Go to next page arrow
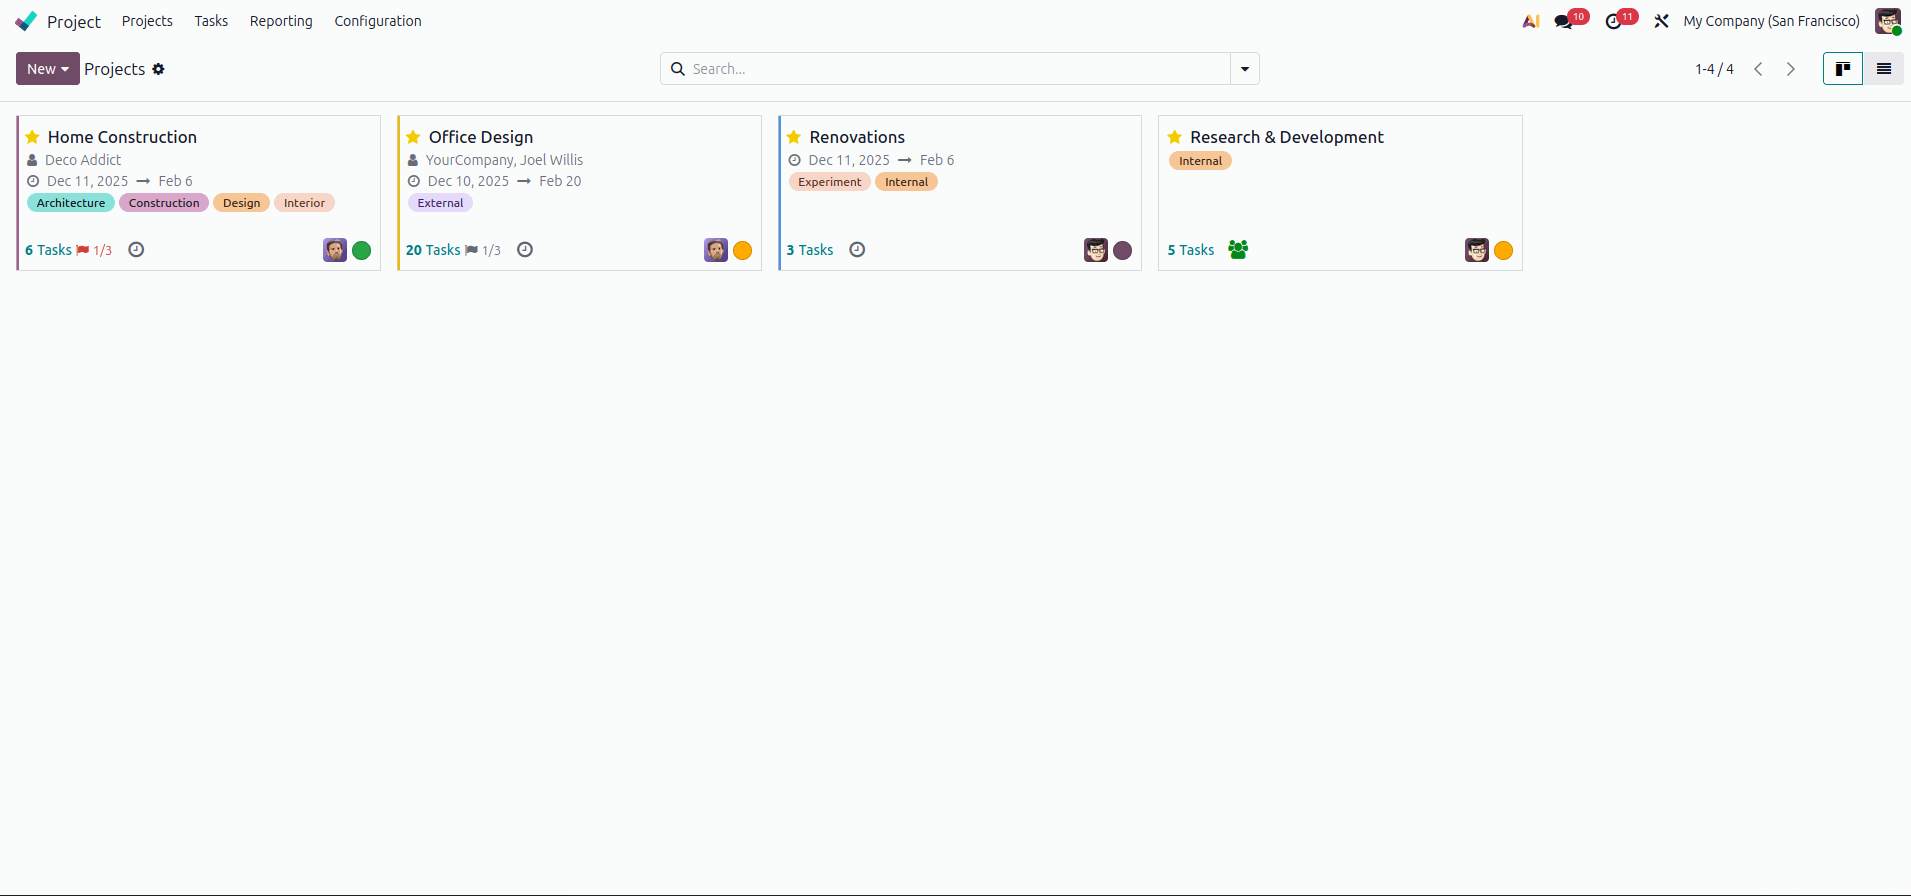The height and width of the screenshot is (896, 1911). coord(1791,69)
